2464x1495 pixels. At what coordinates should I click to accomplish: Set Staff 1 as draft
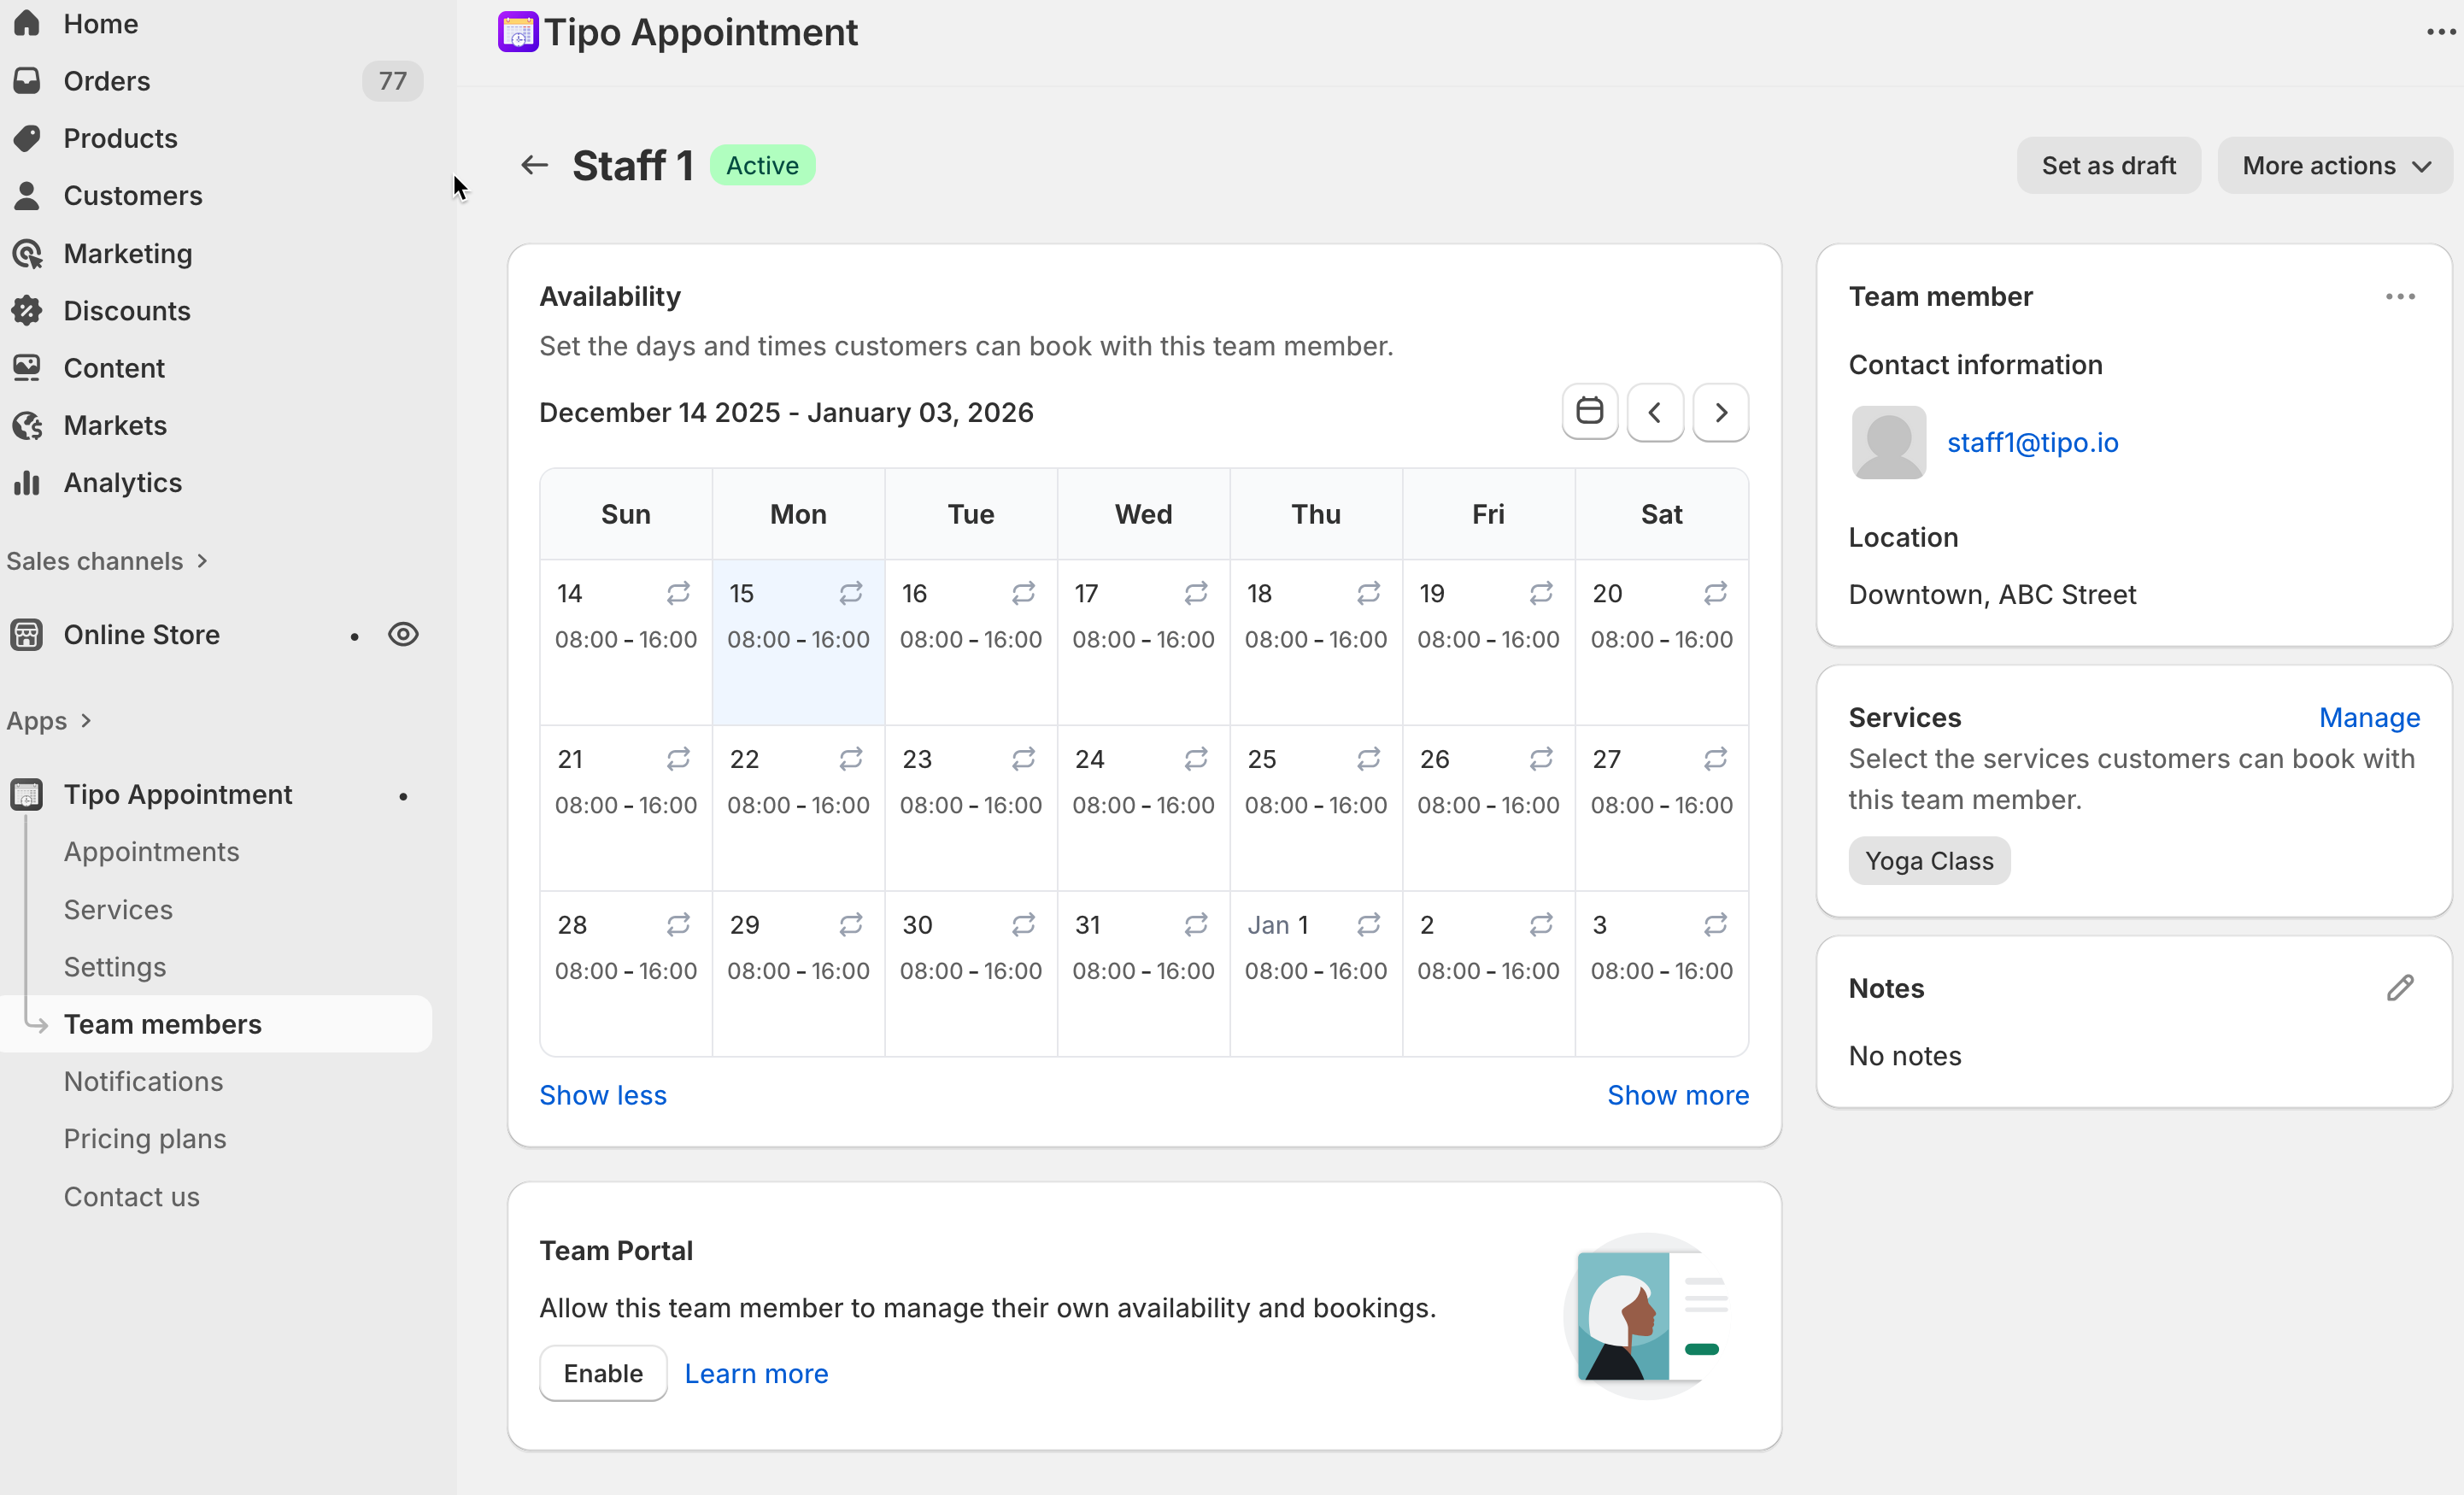[2108, 165]
